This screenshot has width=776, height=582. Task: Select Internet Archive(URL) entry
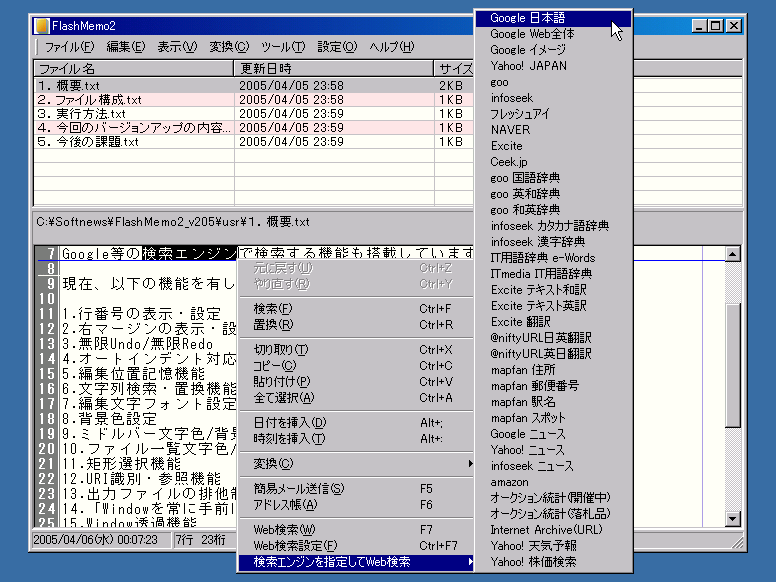(553, 530)
